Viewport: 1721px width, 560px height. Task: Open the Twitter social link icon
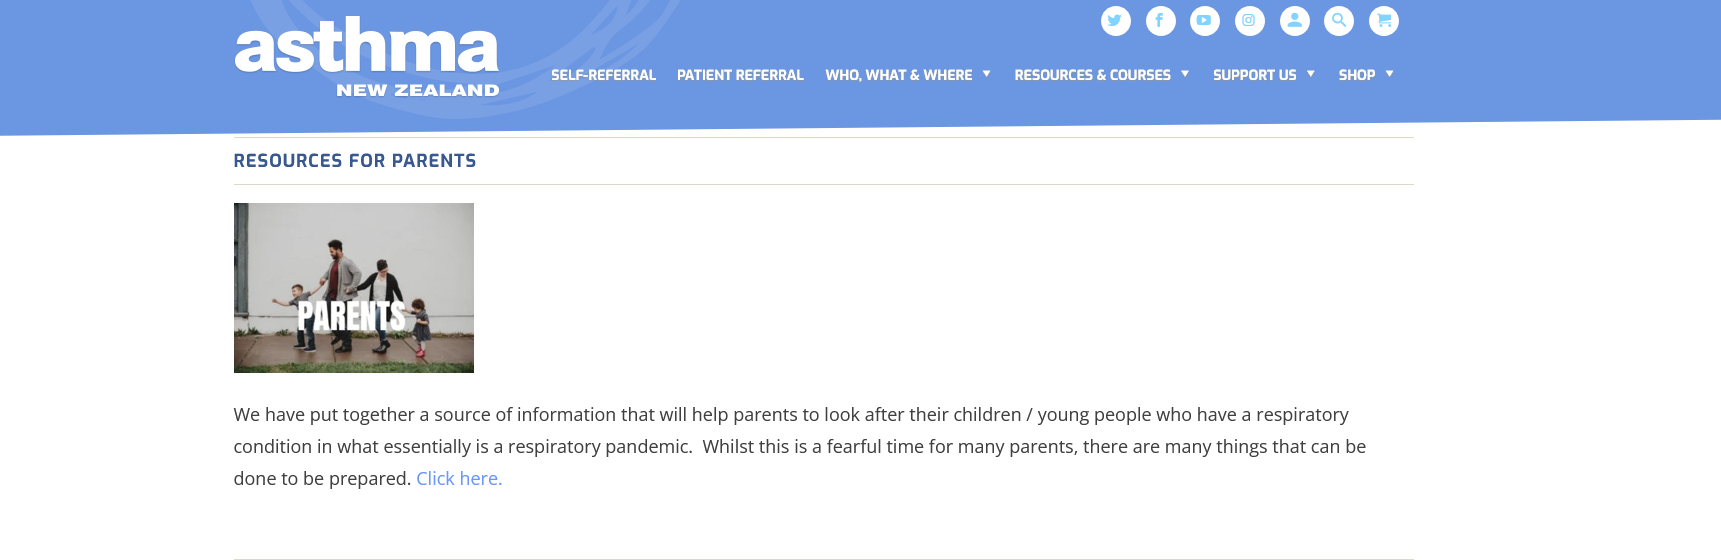point(1115,21)
